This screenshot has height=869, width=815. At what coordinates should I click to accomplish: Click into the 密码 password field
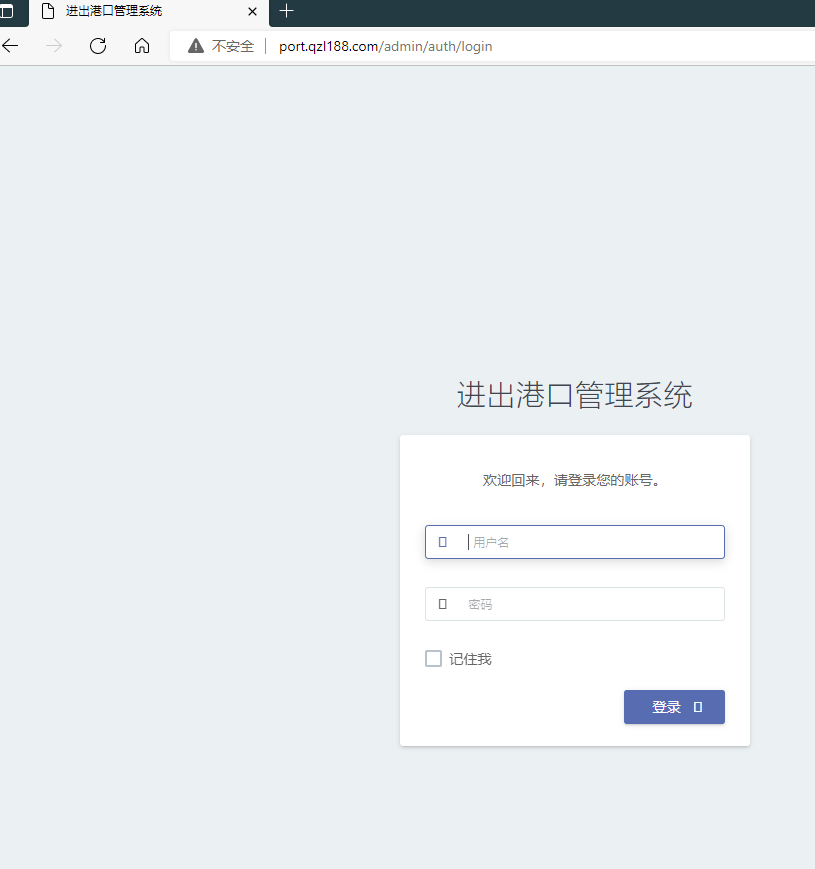(574, 603)
